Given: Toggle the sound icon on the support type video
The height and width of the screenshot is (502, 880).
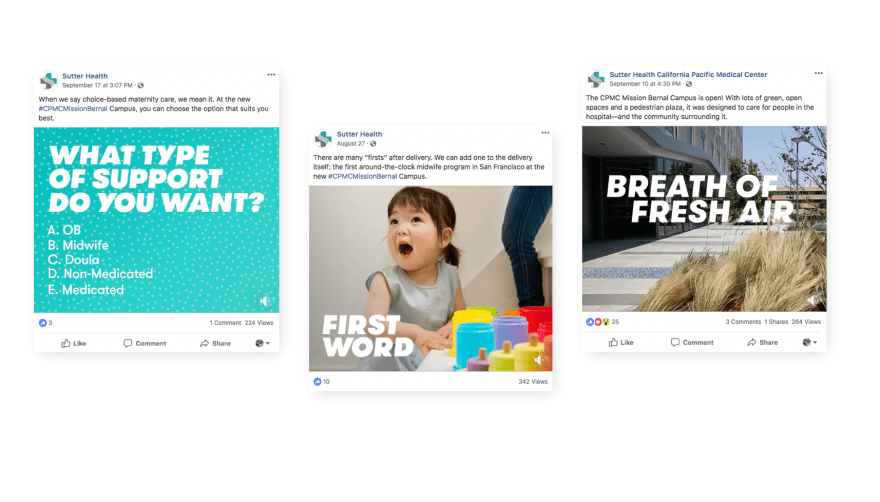Looking at the screenshot, I should pos(264,302).
